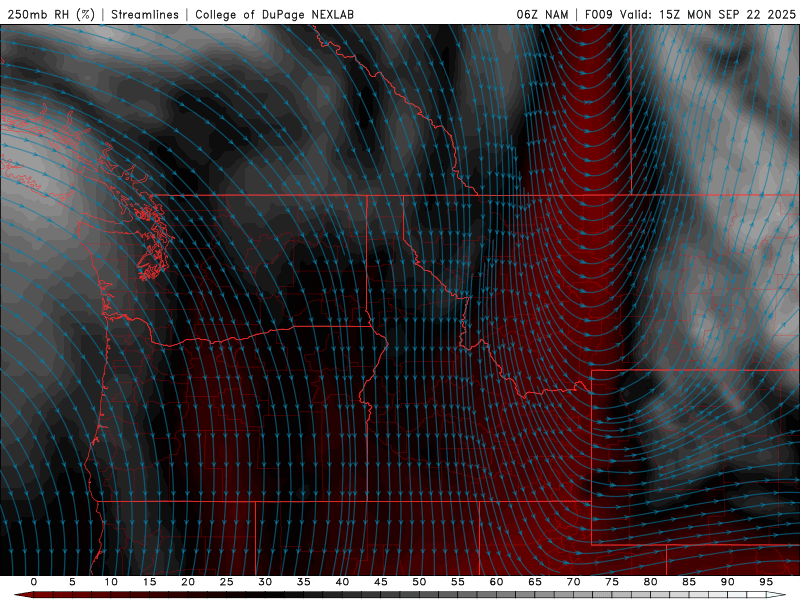The image size is (800, 600).
Task: Click "Valid: 15Z MON SEP 22 2025" text
Action: point(708,14)
